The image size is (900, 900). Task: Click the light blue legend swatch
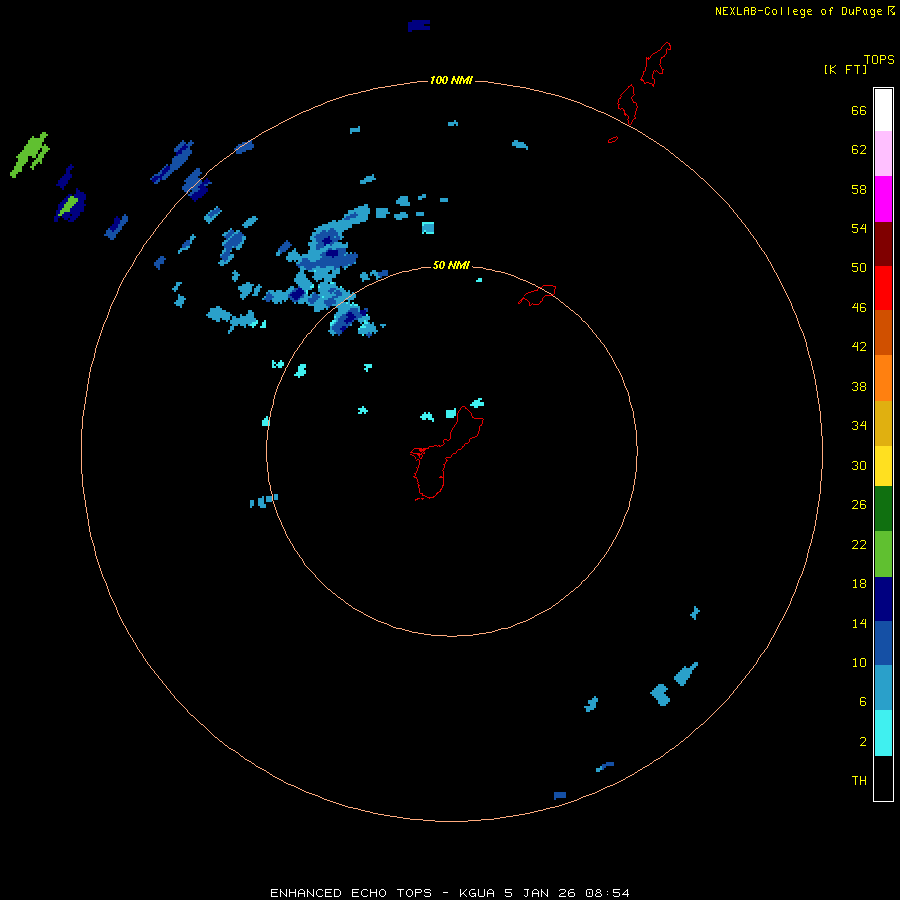tap(883, 688)
